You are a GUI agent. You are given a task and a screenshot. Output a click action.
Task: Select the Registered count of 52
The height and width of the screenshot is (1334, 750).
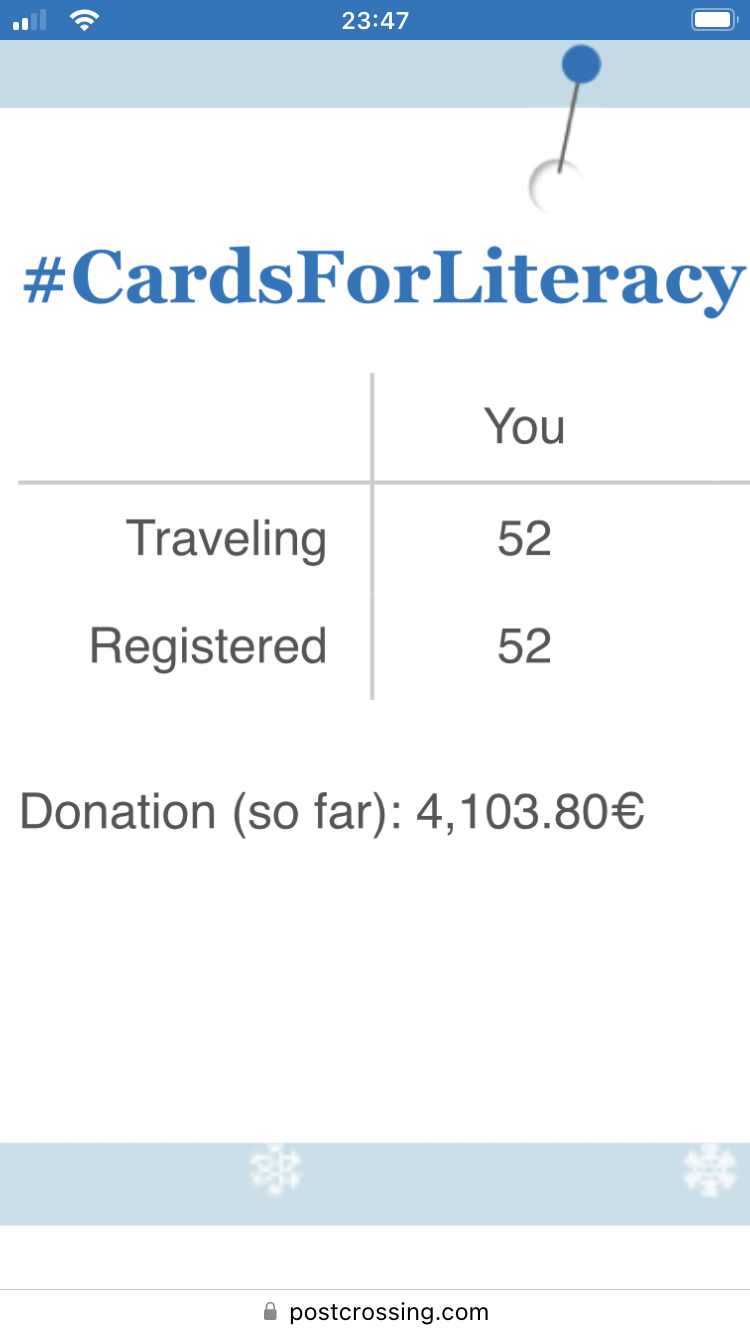pyautogui.click(x=525, y=646)
